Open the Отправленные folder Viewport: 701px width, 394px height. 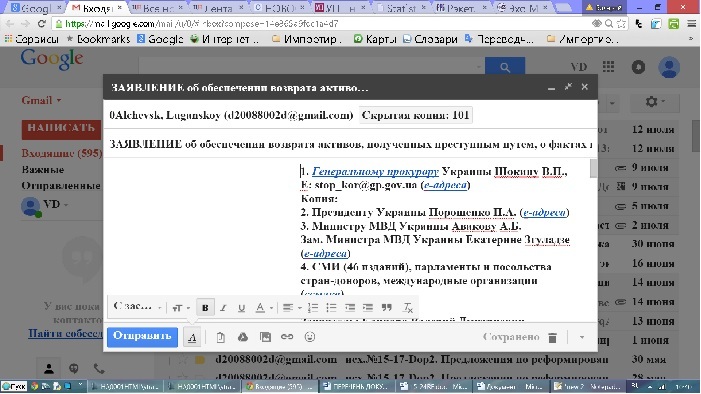[x=61, y=186]
